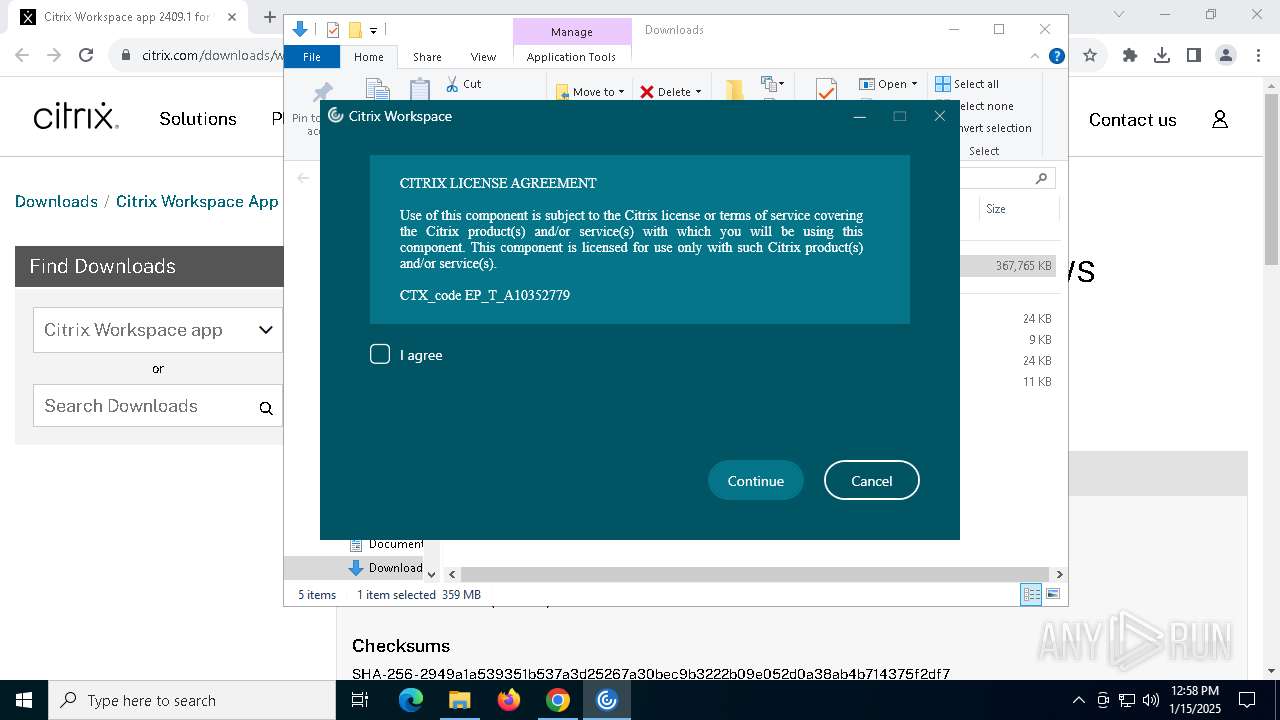Viewport: 1280px width, 720px height.
Task: Click the Properties checkmark icon
Action: (826, 90)
